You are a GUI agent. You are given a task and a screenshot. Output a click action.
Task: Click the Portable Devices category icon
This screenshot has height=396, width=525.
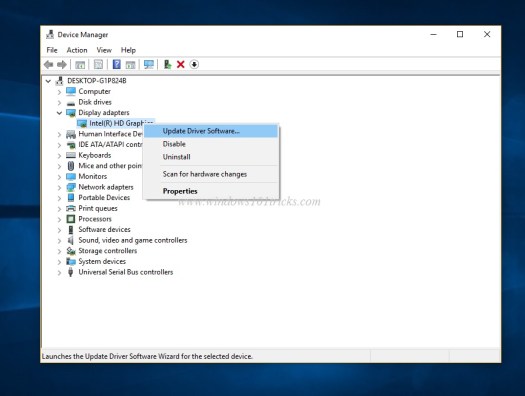[x=71, y=198]
